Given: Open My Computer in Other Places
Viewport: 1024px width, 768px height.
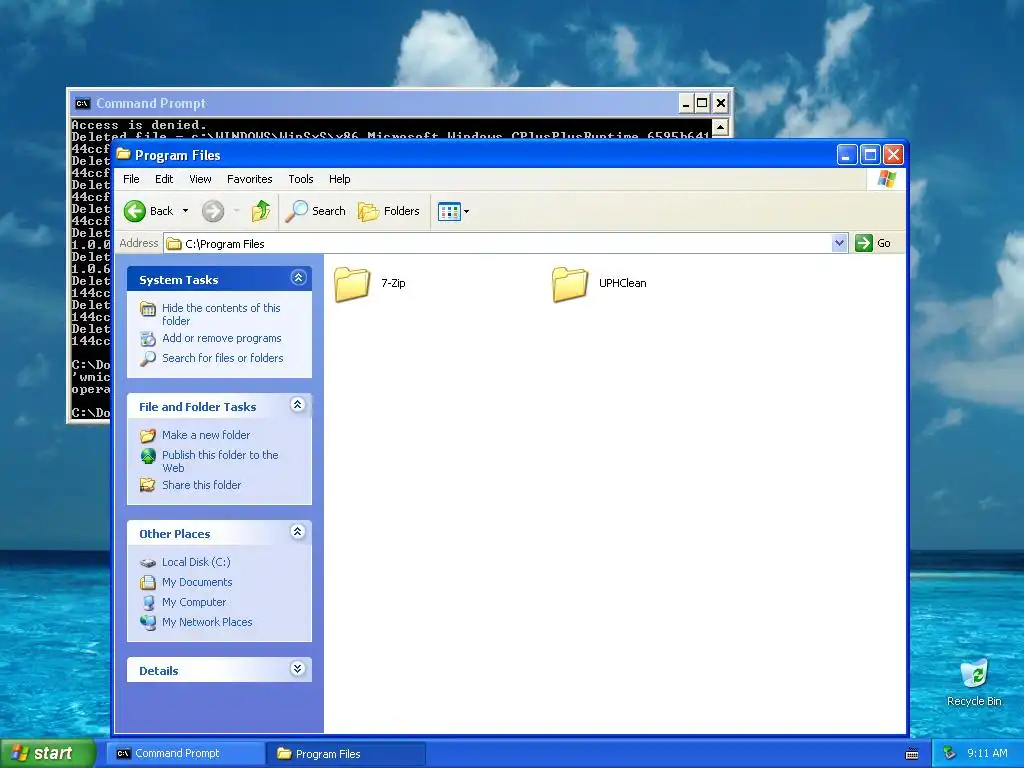Looking at the screenshot, I should tap(194, 602).
